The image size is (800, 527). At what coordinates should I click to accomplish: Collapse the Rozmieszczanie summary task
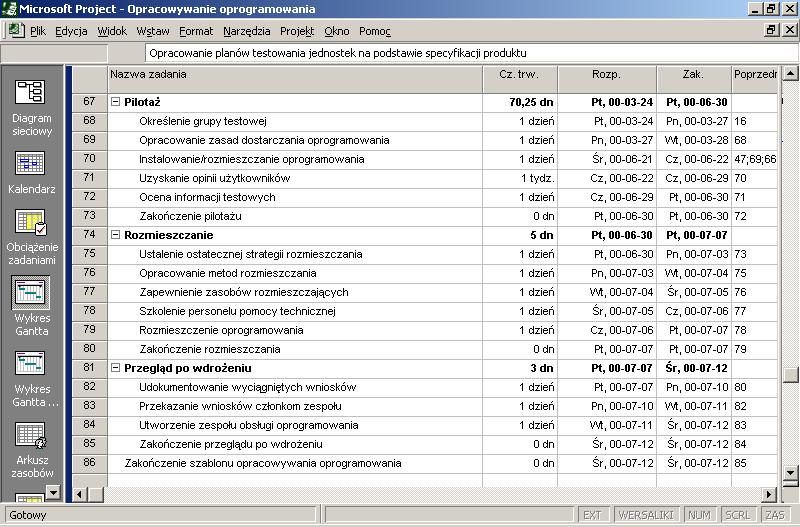pos(116,235)
